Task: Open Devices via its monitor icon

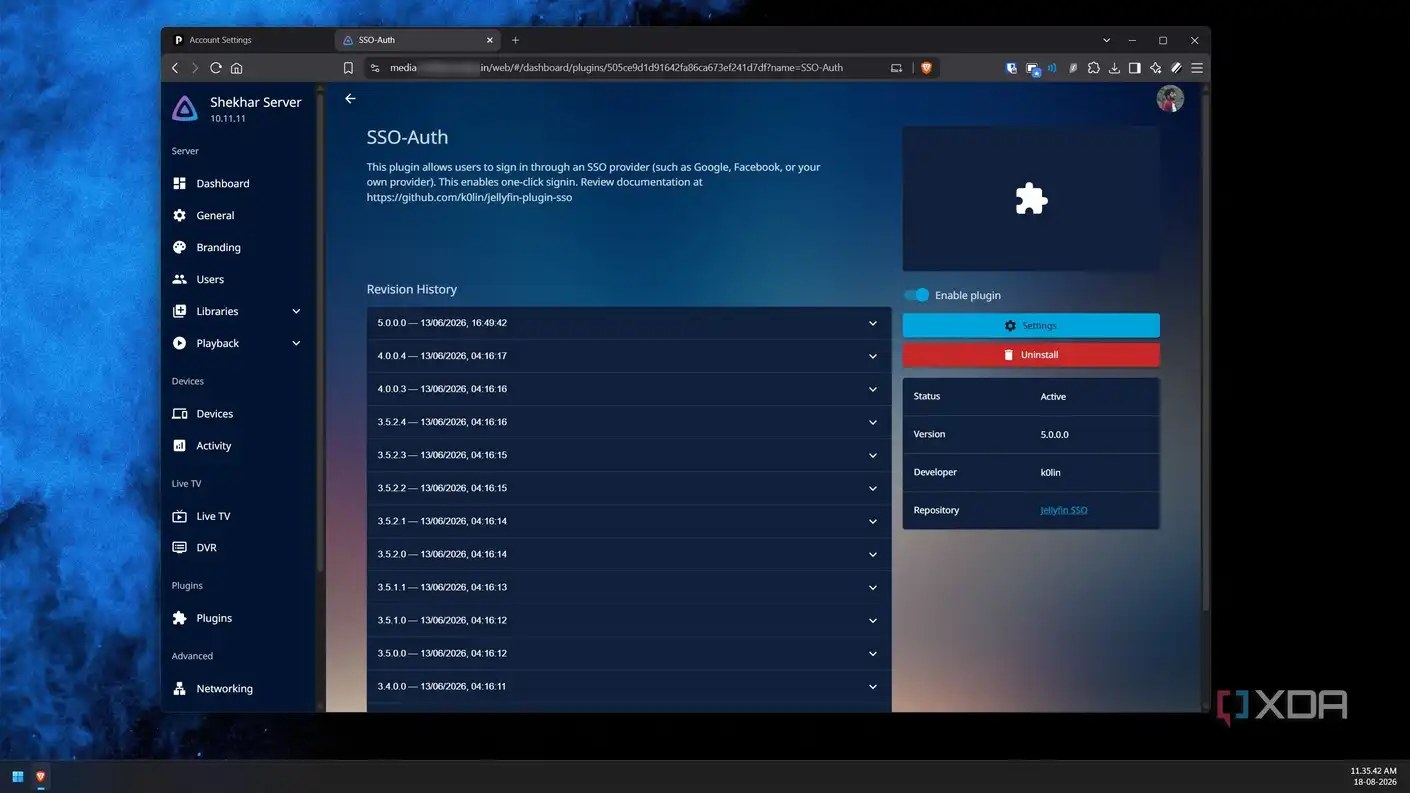Action: pos(179,413)
